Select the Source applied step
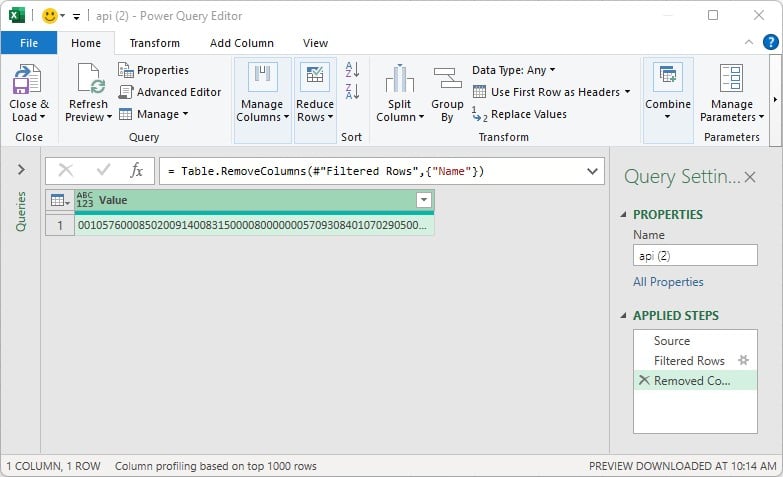The image size is (783, 477). pyautogui.click(x=672, y=341)
